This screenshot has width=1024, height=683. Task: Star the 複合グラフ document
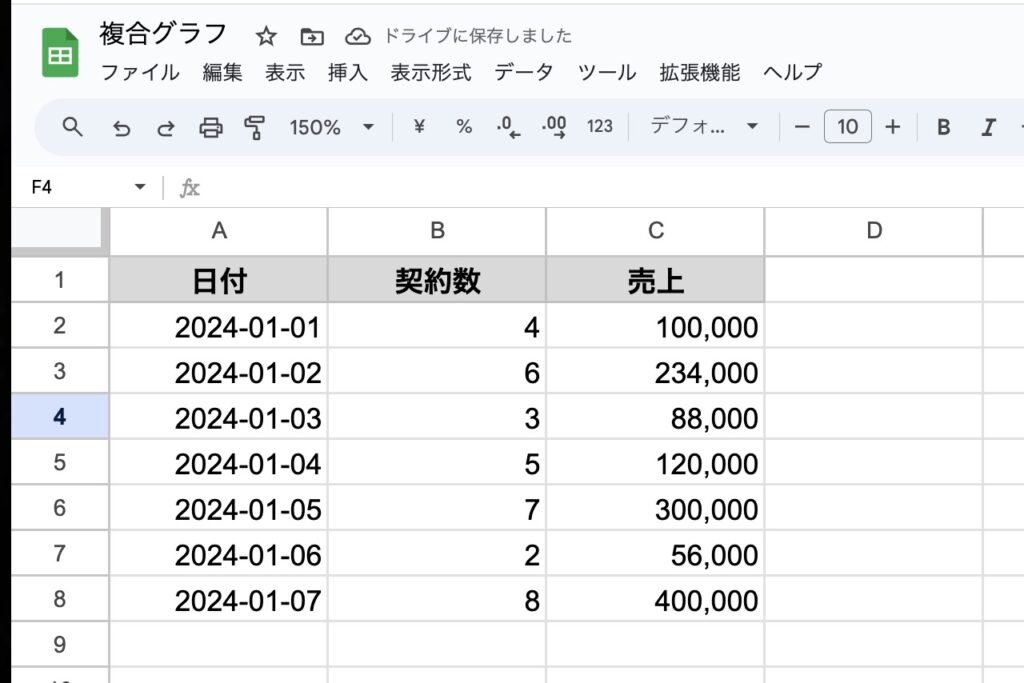[266, 37]
